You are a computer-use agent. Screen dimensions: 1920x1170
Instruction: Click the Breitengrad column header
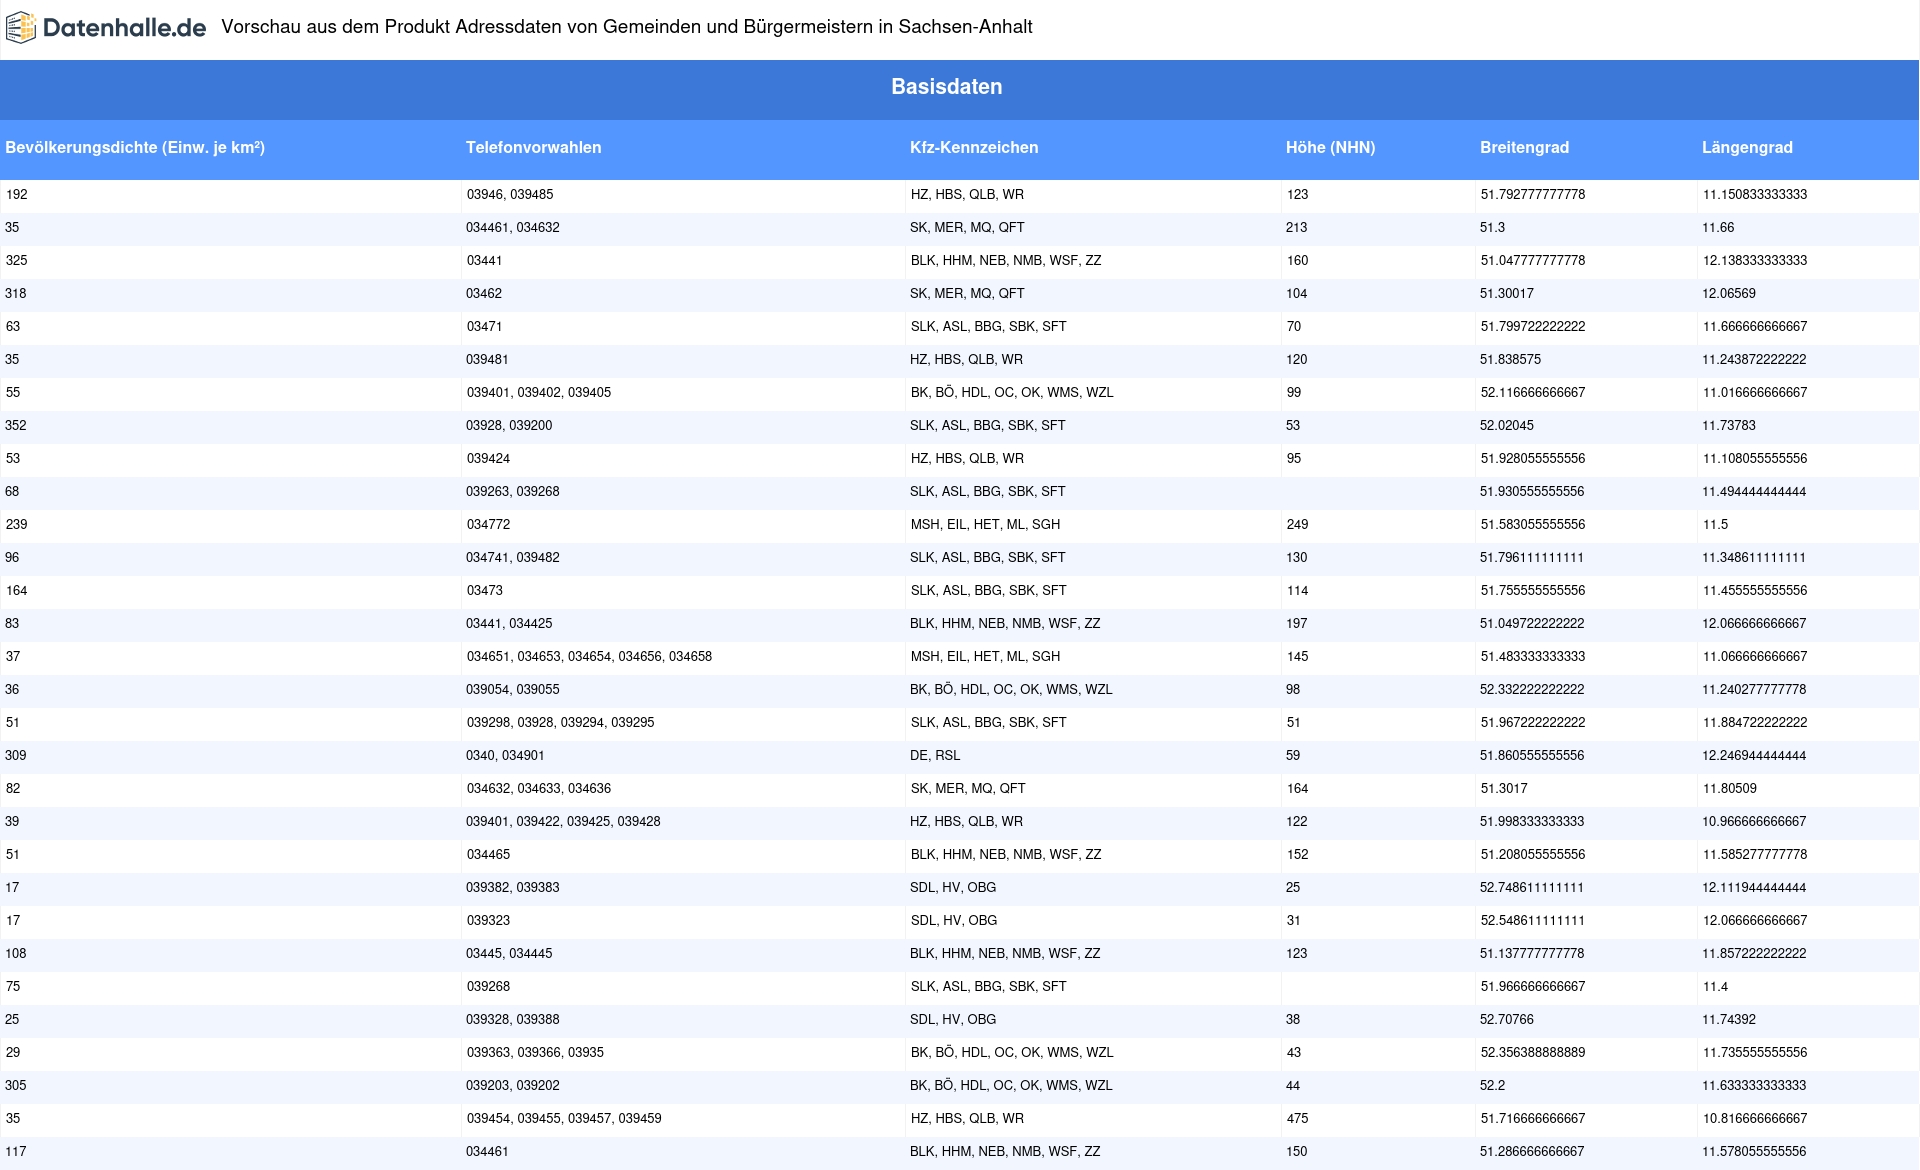pyautogui.click(x=1524, y=148)
